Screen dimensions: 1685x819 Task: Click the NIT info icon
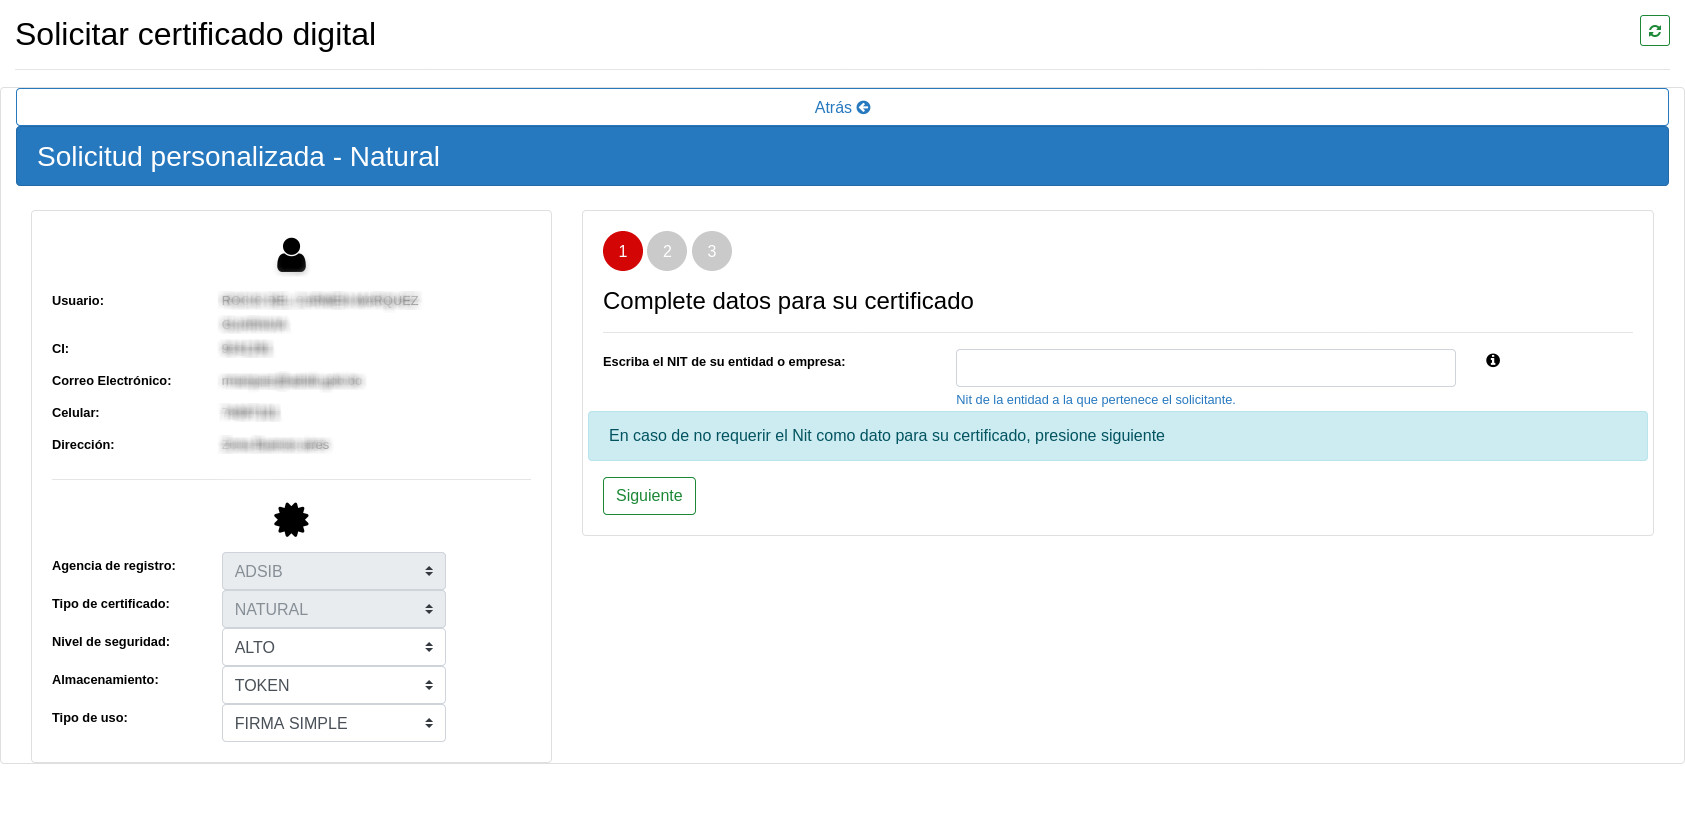tap(1492, 361)
